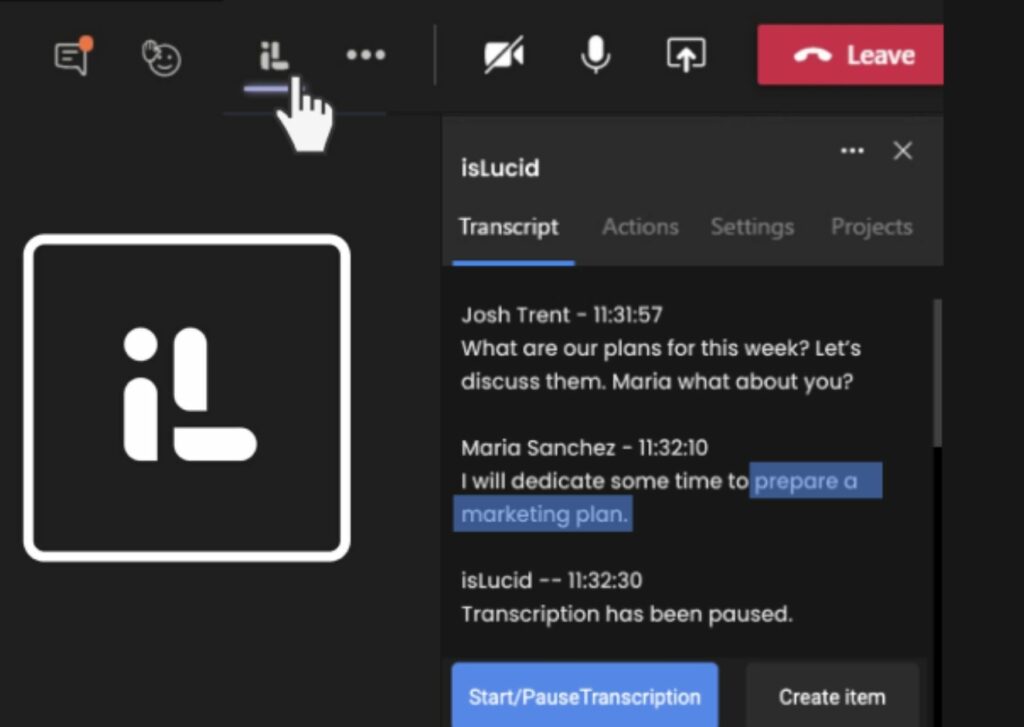The image size is (1024, 727).
Task: Click the "What are our plans for this week?" text
Action: tap(635, 348)
